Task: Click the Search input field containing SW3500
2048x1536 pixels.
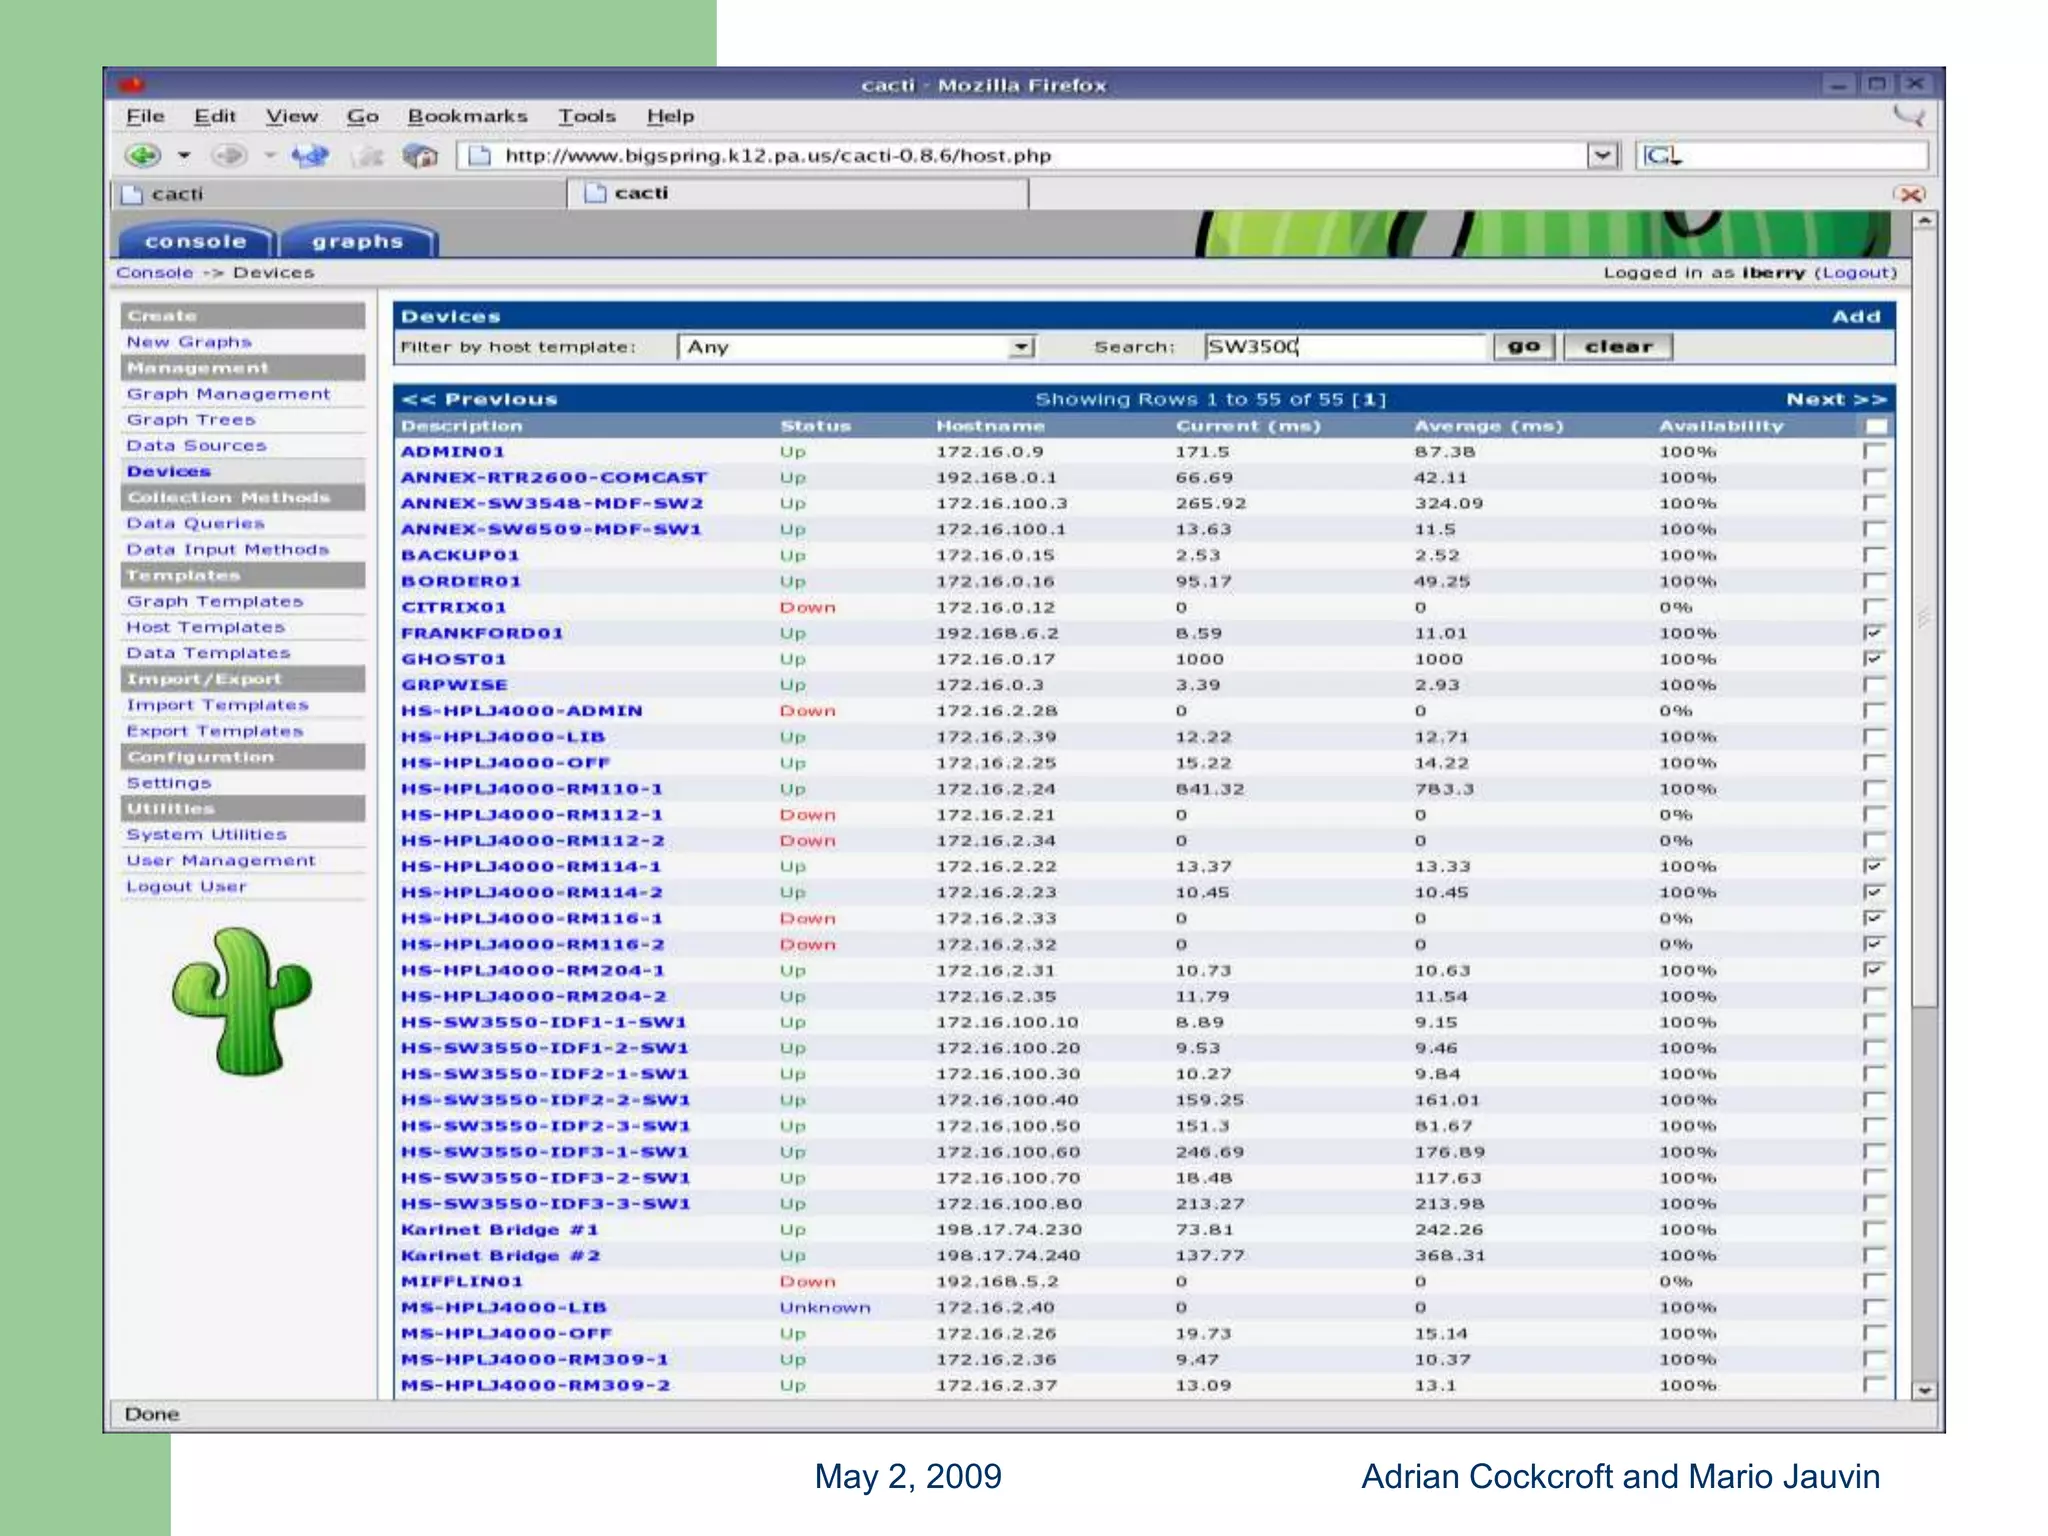Action: pyautogui.click(x=1345, y=347)
